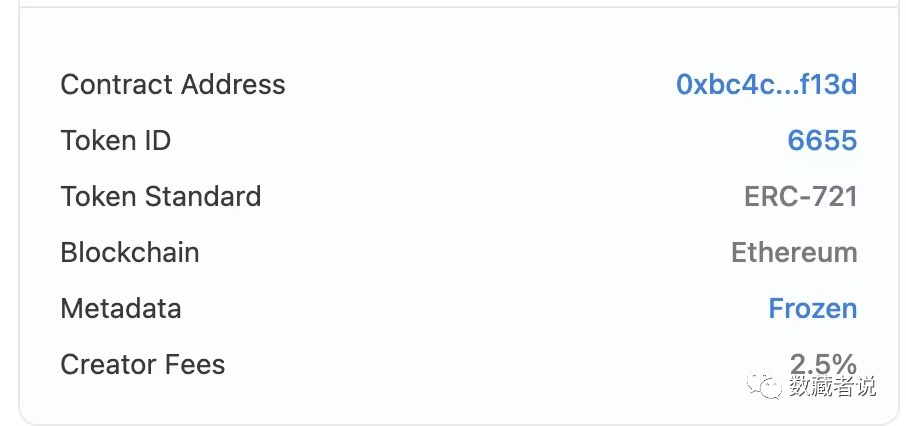Click the Blockchain label
906x426 pixels.
[130, 253]
